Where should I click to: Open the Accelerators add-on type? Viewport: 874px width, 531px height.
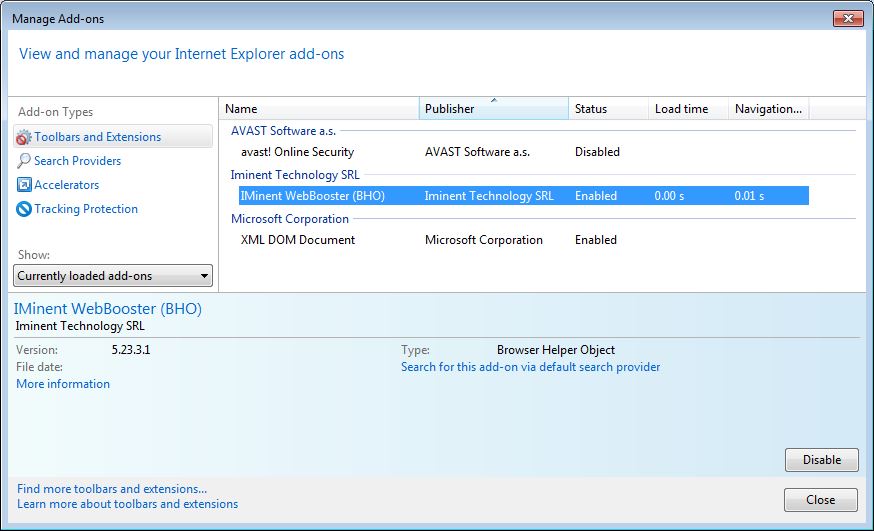pos(66,184)
